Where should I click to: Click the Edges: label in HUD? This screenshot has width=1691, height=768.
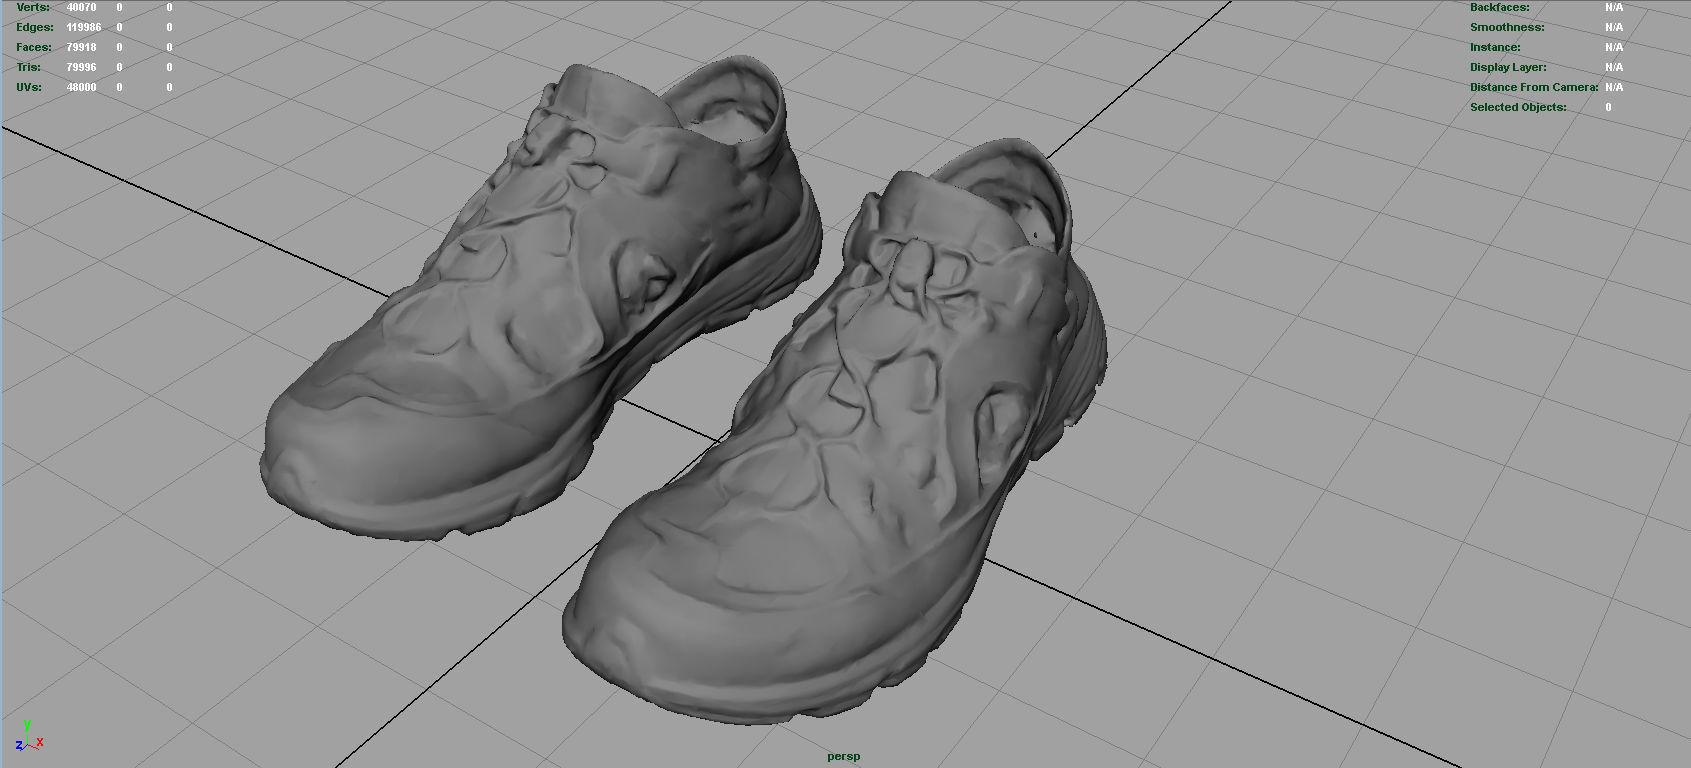pyautogui.click(x=35, y=27)
